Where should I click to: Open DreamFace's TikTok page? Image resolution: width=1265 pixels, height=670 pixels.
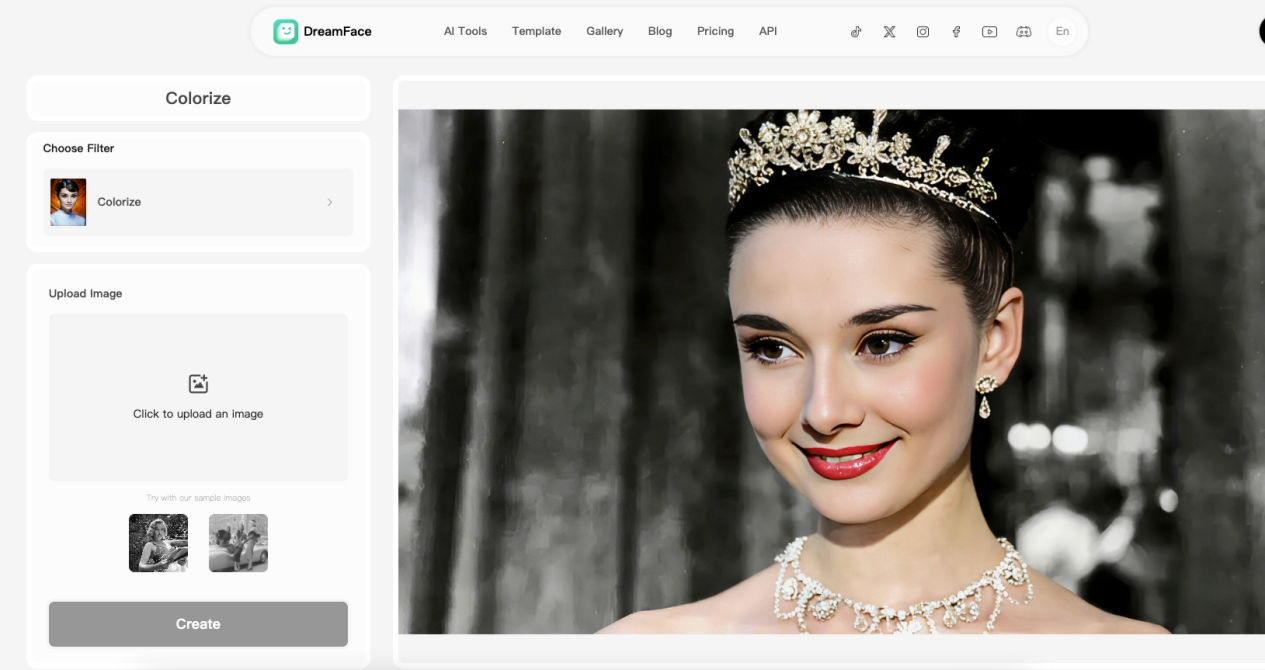tap(855, 31)
